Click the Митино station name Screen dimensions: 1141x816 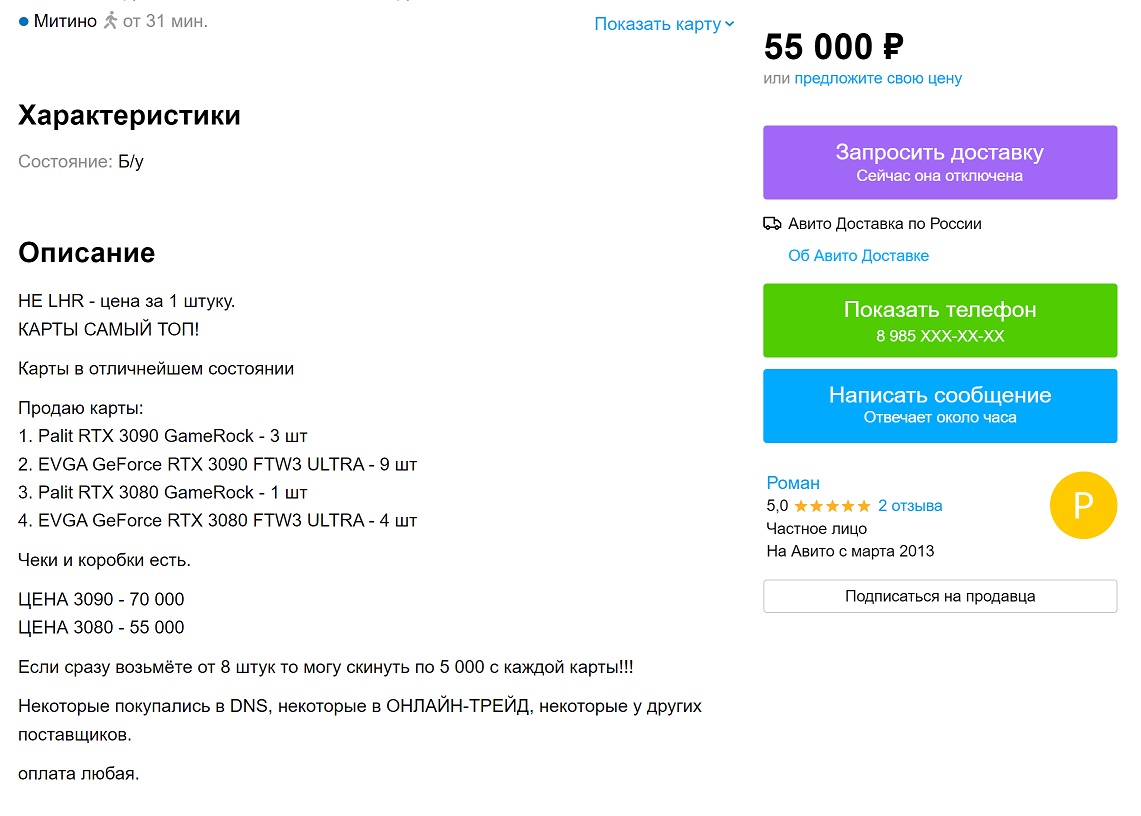[65, 21]
